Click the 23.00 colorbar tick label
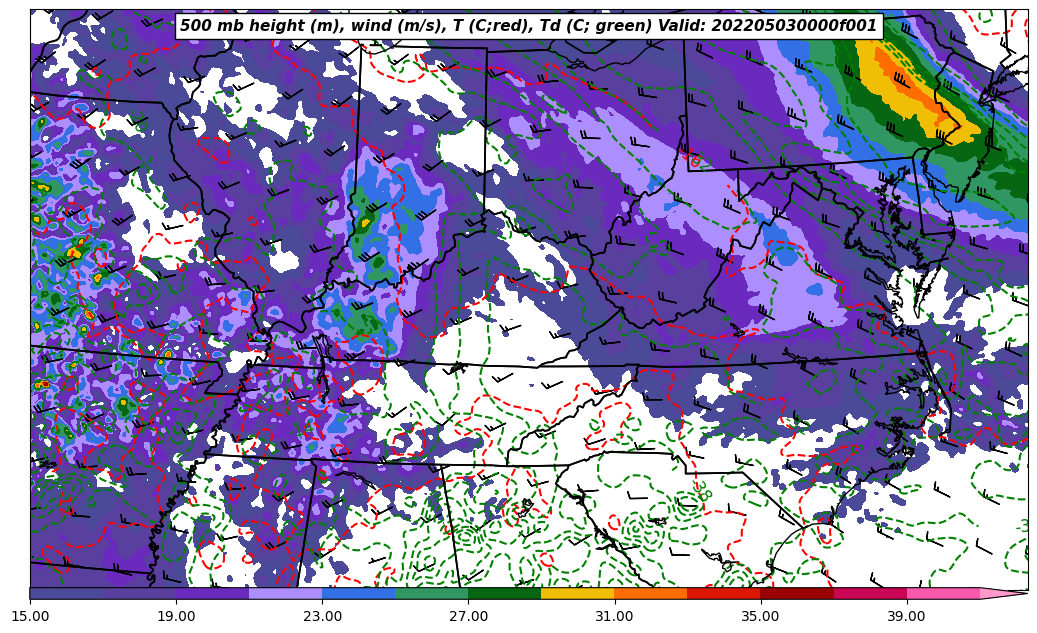 pos(323,616)
